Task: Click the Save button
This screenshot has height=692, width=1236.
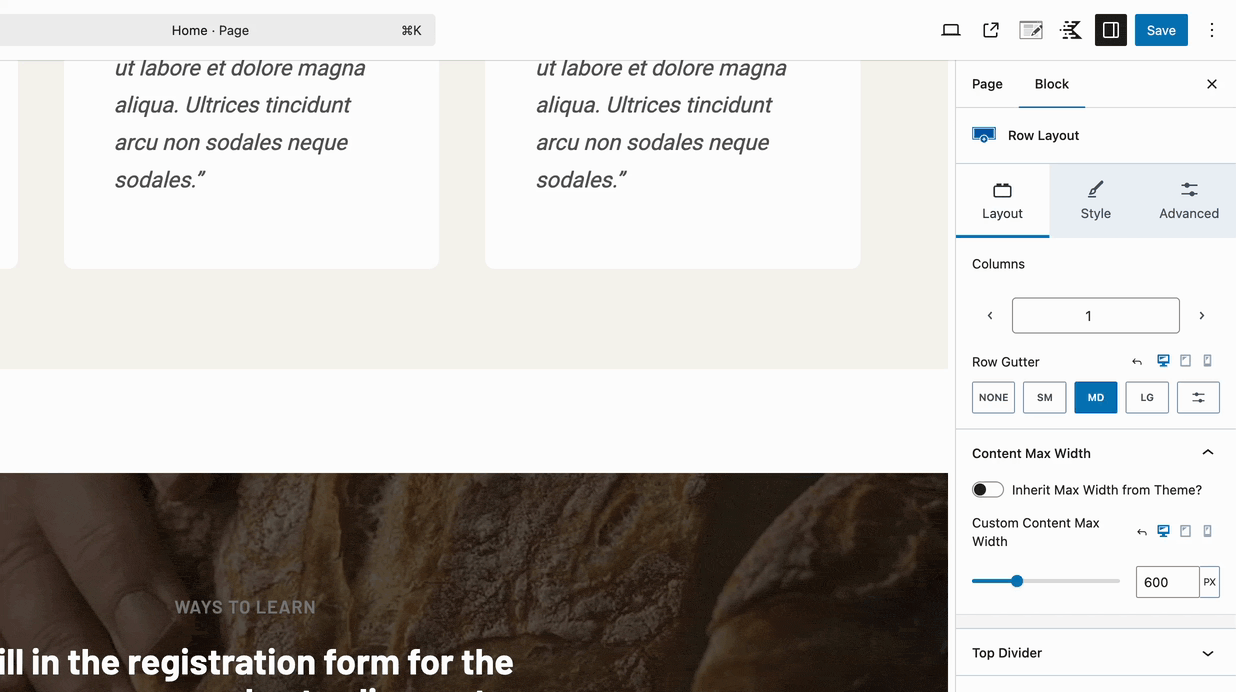Action: 1160,30
